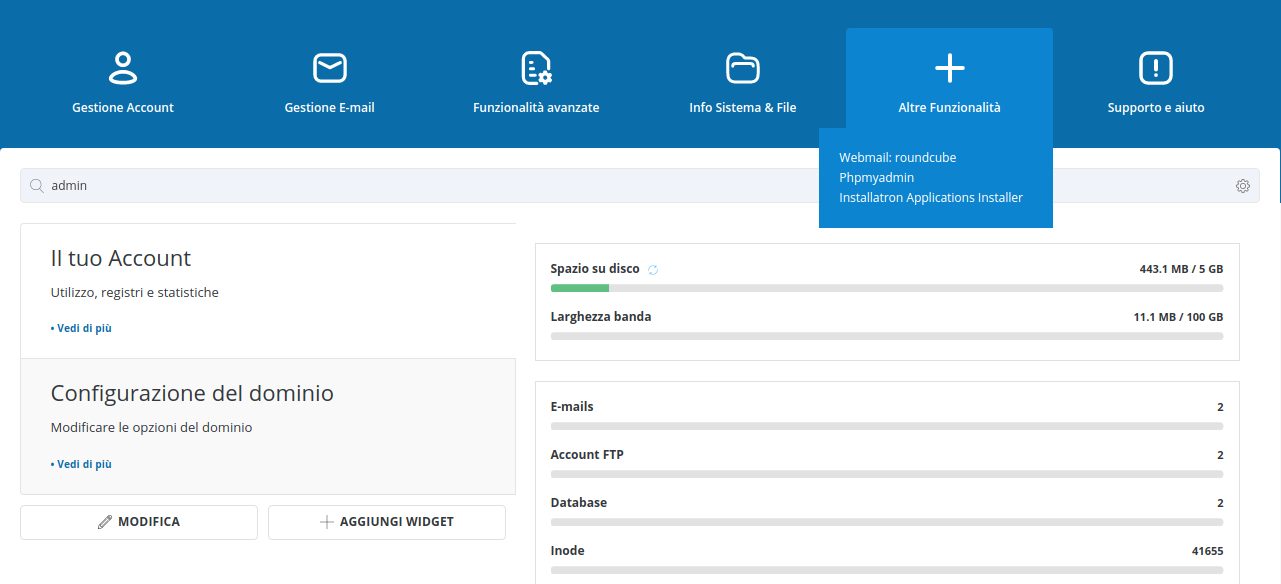Select Webmail: roundcube from dropdown
Viewport: 1281px width, 584px height.
(898, 157)
